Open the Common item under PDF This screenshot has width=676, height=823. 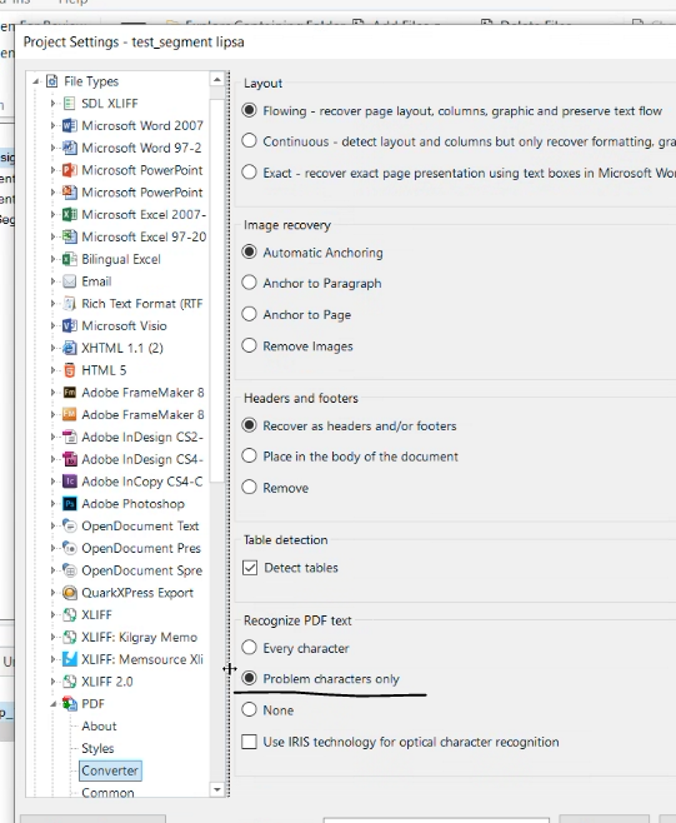click(108, 792)
